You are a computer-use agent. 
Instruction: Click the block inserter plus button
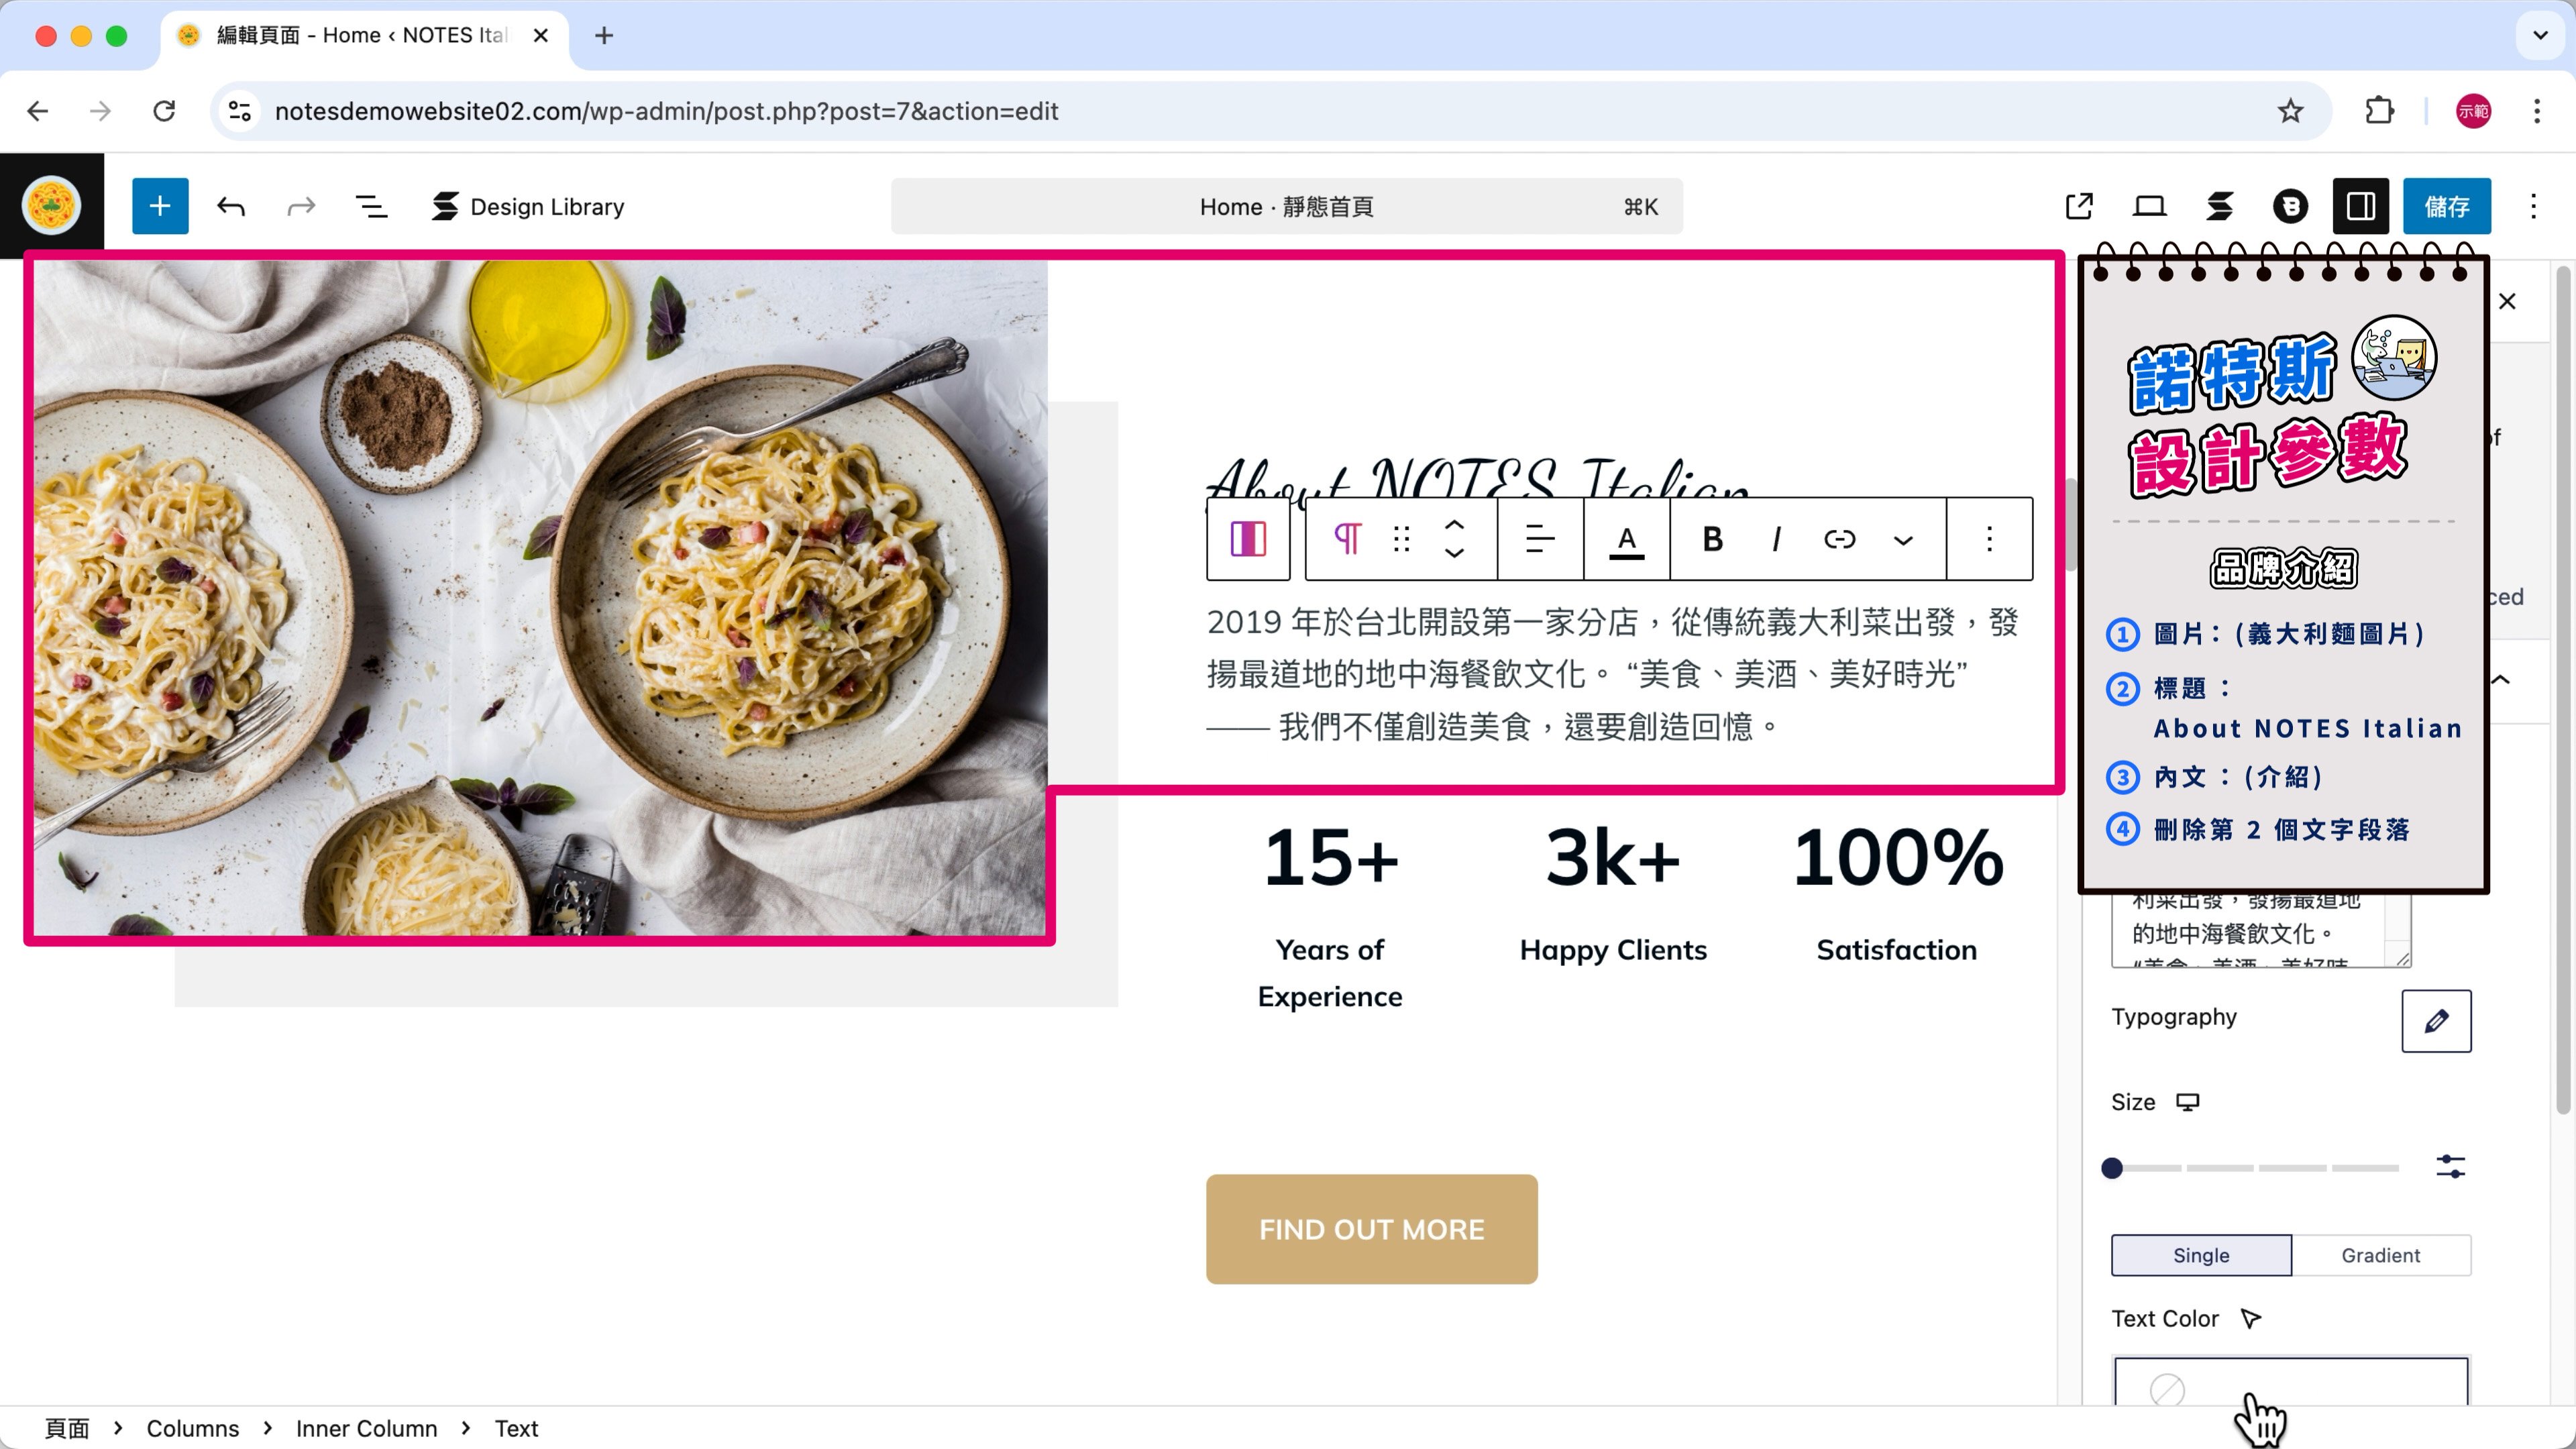pyautogui.click(x=160, y=206)
